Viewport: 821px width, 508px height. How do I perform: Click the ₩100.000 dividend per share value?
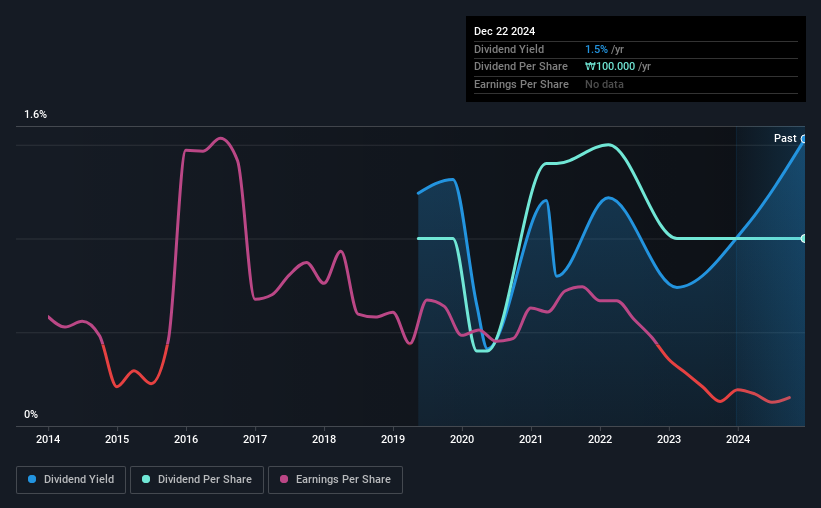pos(610,67)
